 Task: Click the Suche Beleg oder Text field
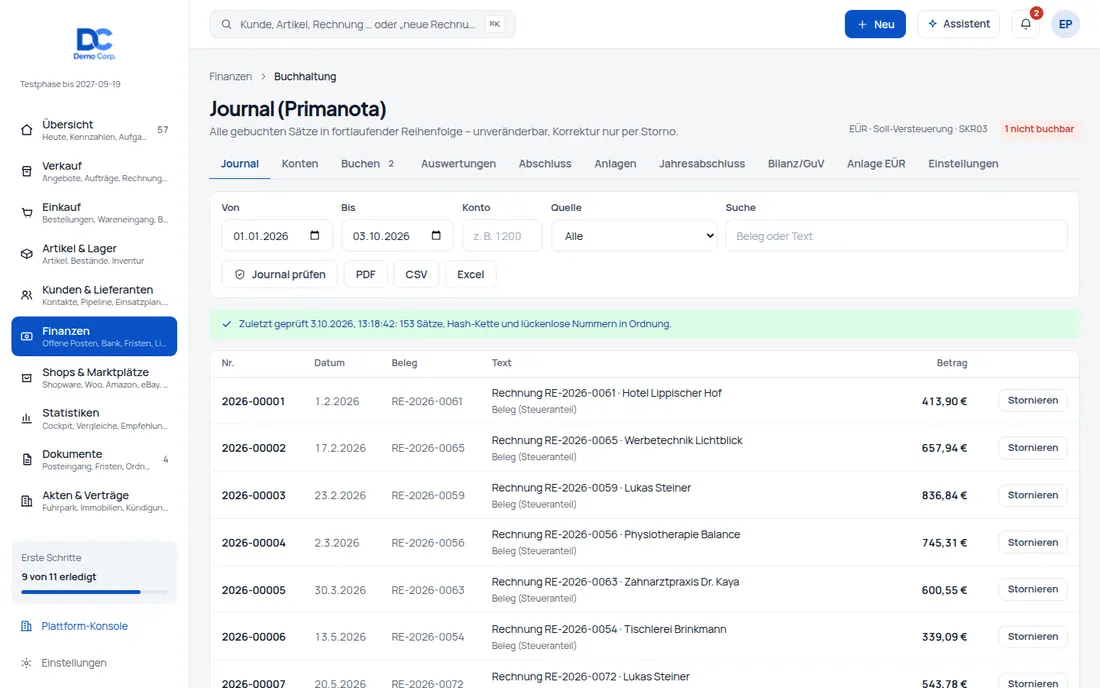(897, 236)
